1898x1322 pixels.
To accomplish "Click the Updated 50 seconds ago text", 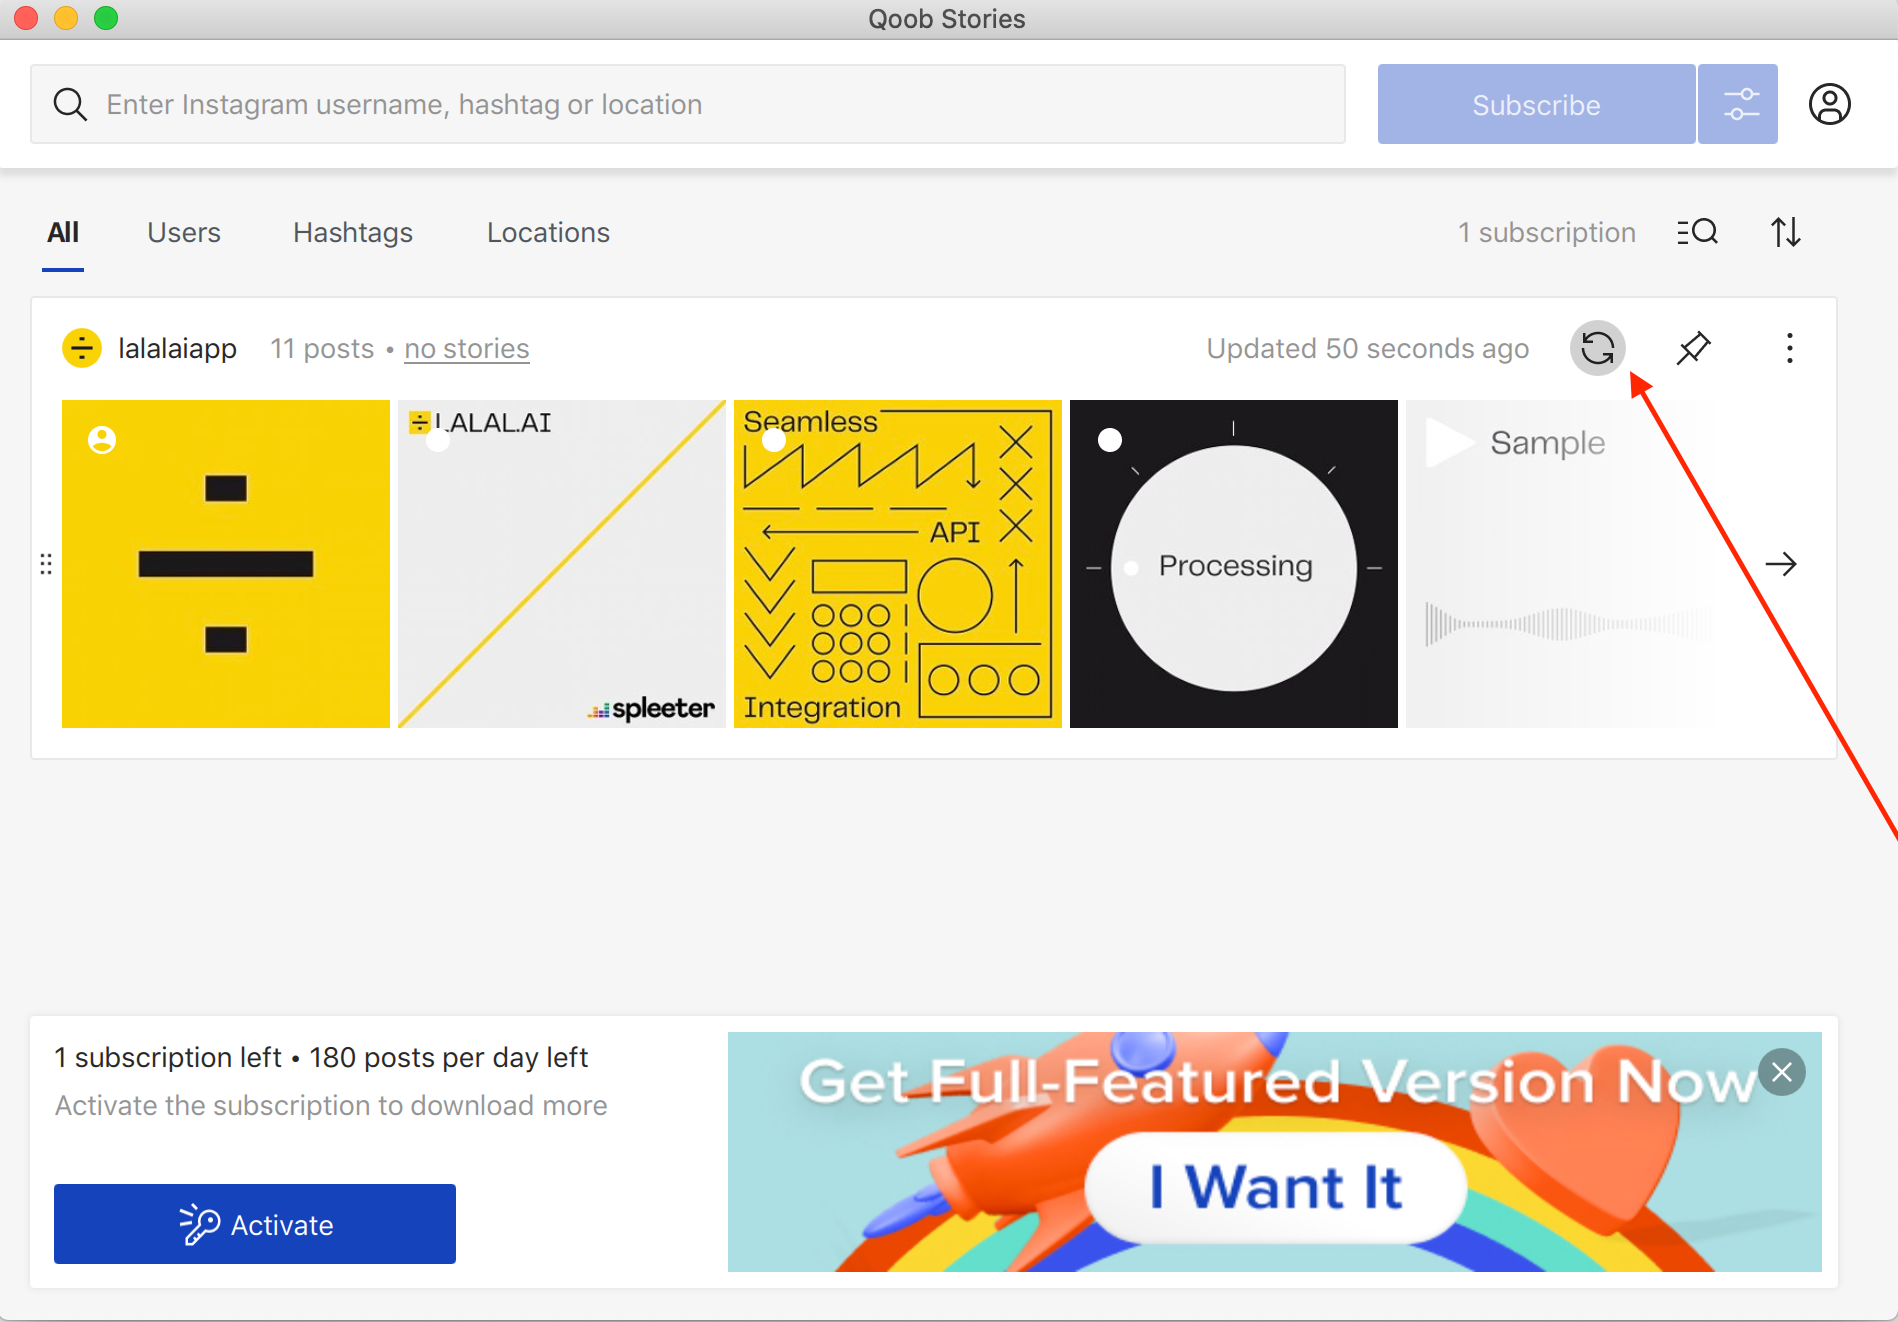I will 1367,348.
